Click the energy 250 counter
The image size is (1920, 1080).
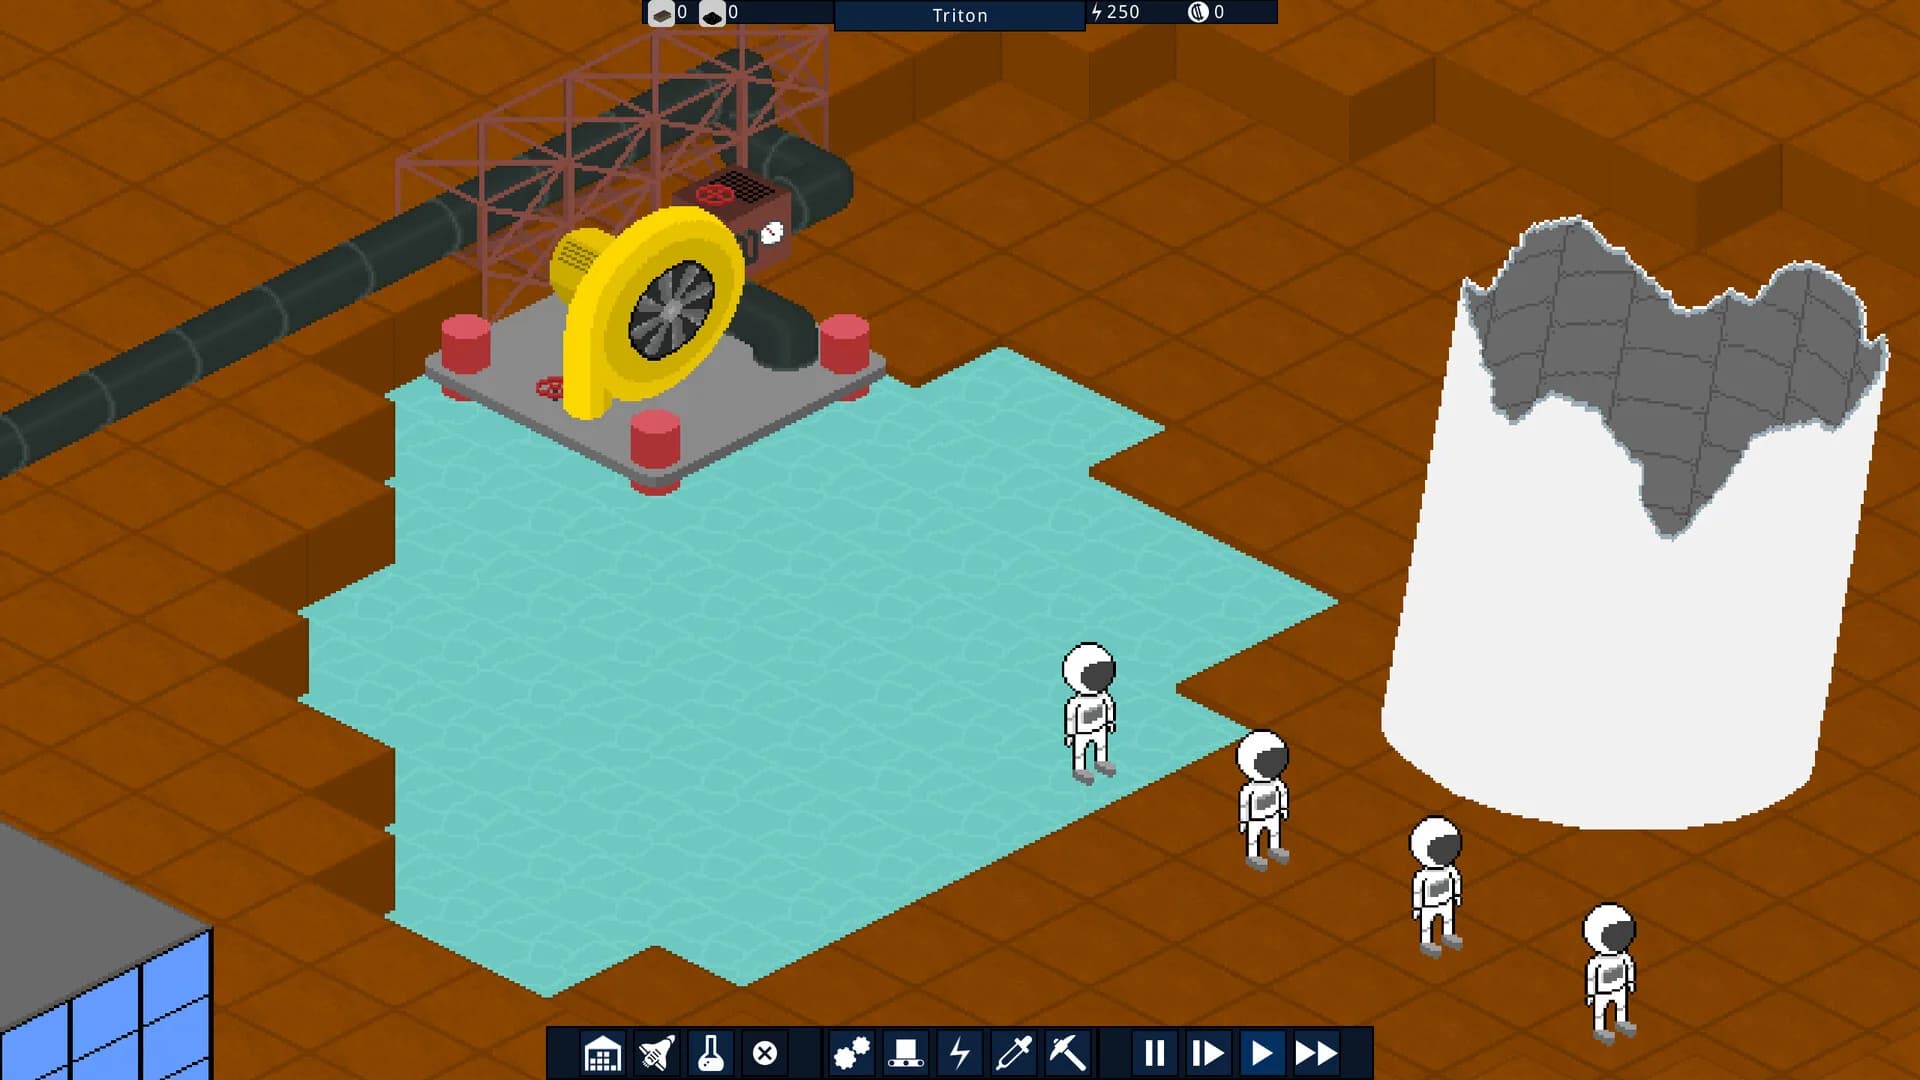coord(1115,12)
